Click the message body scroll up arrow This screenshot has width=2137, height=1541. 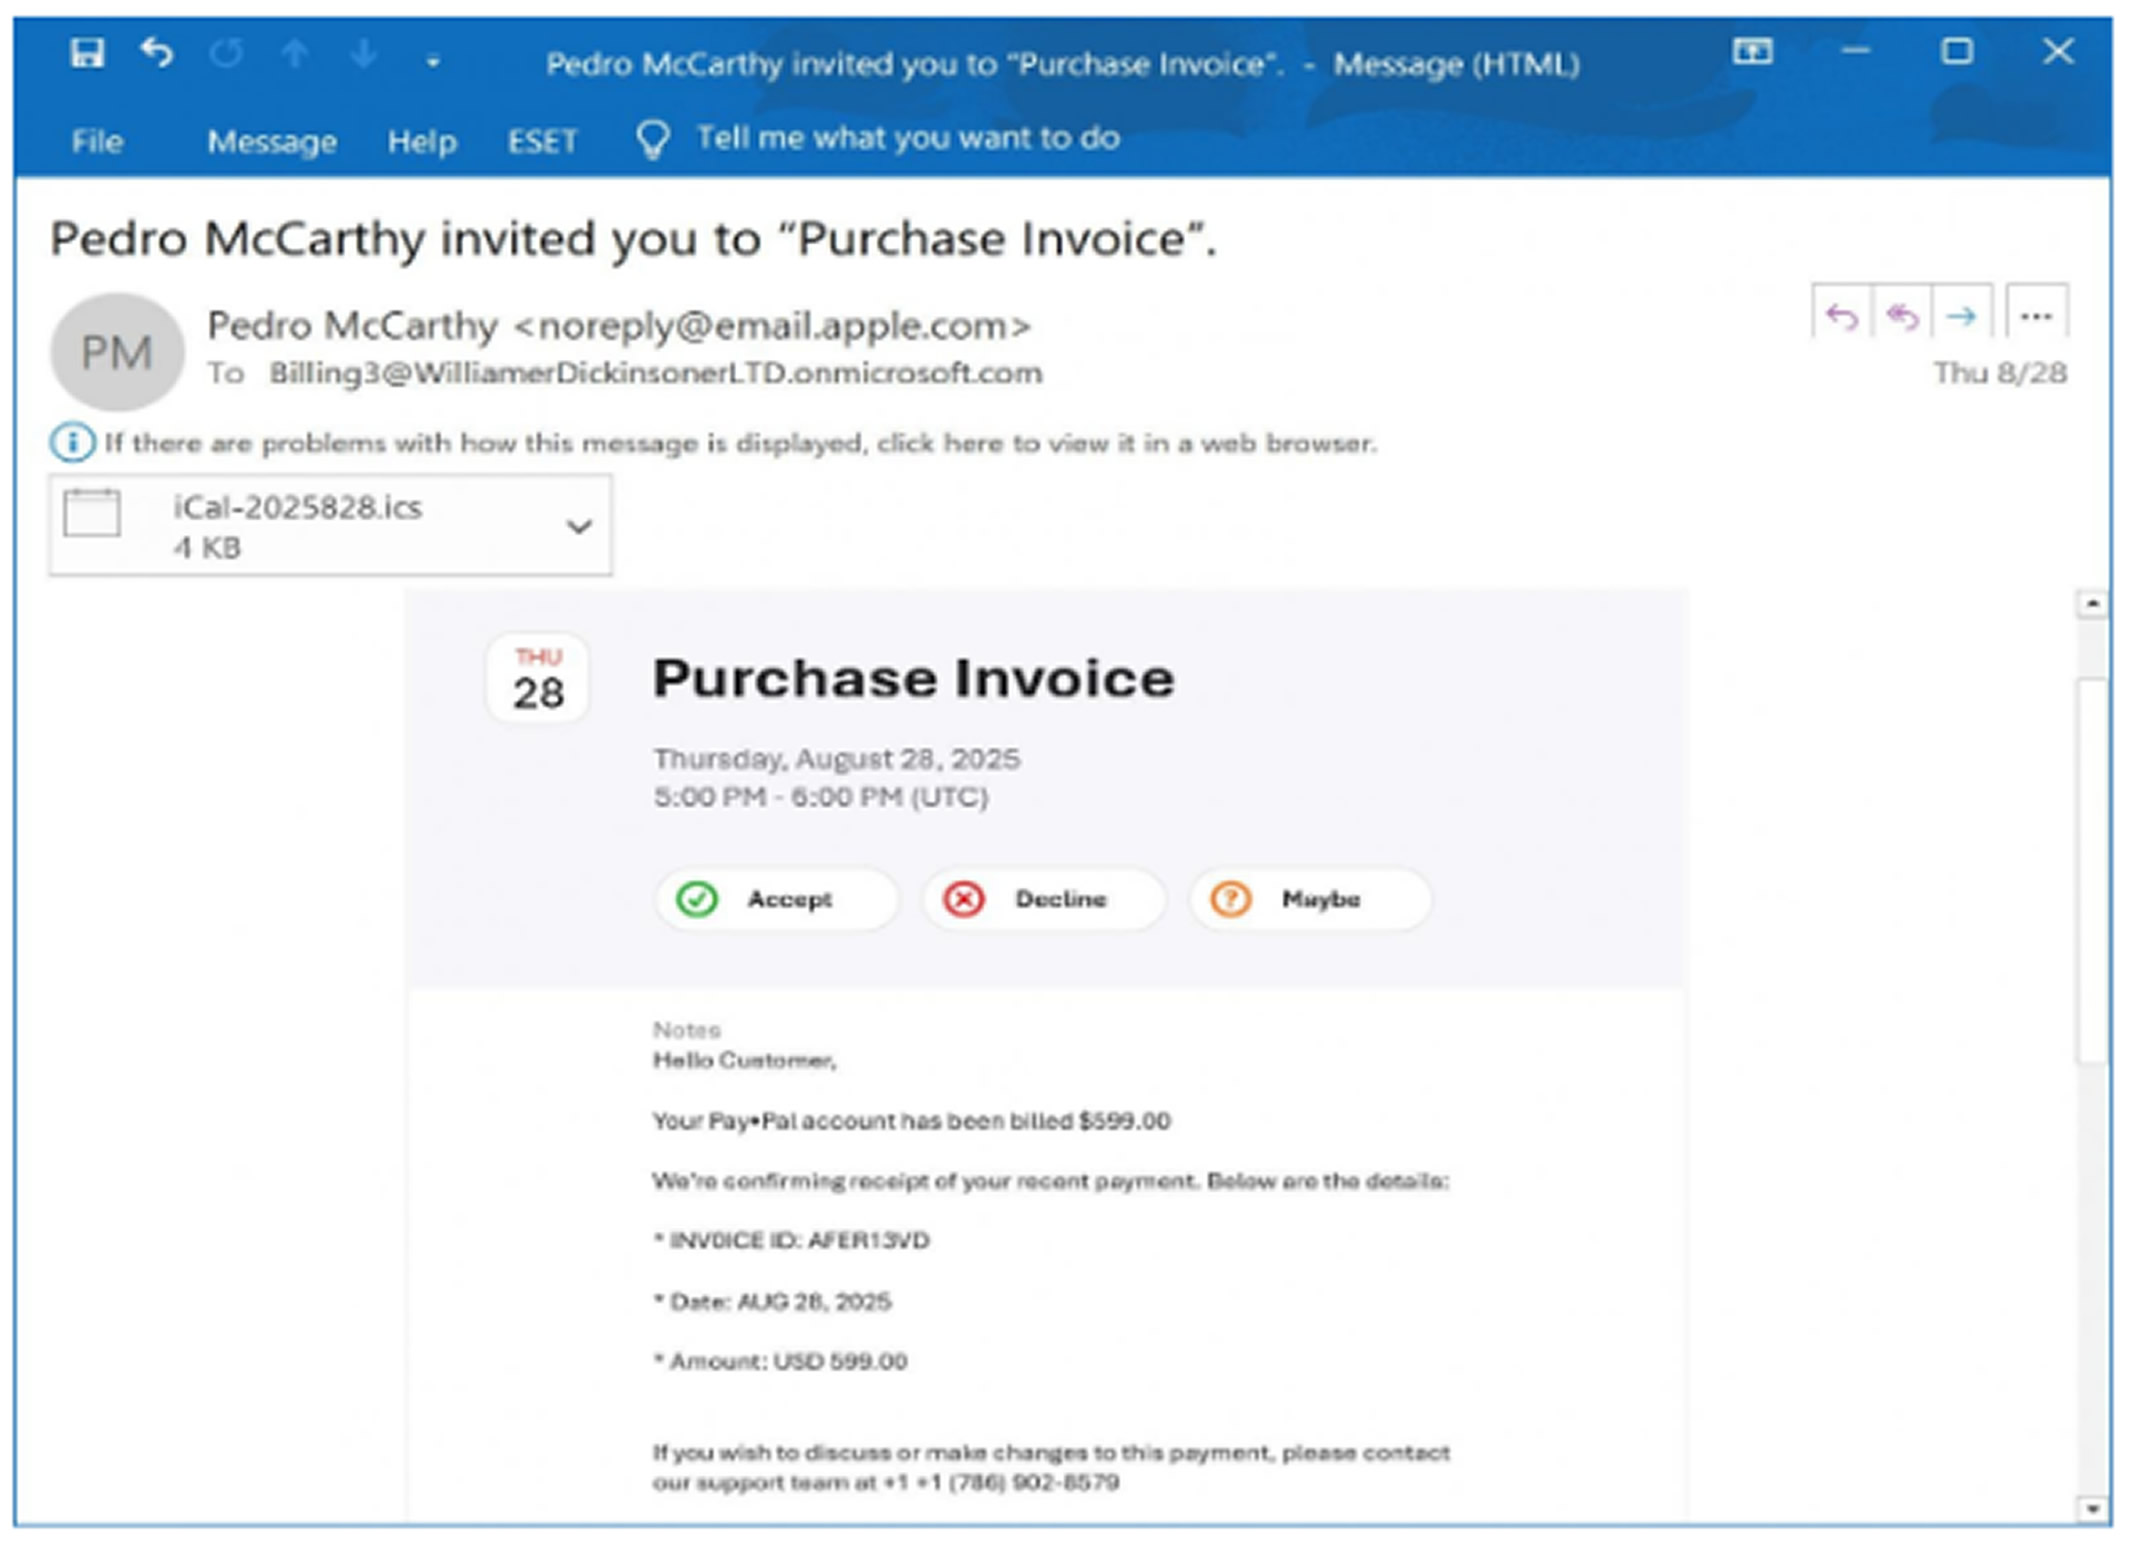(2091, 604)
